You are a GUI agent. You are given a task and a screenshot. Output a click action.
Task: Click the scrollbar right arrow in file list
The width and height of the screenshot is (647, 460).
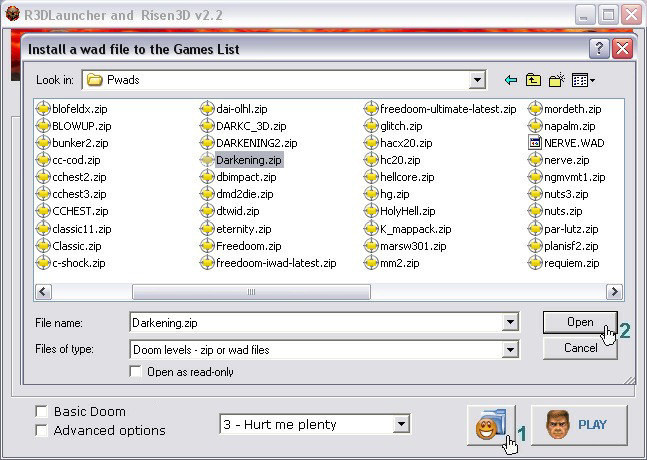(614, 292)
